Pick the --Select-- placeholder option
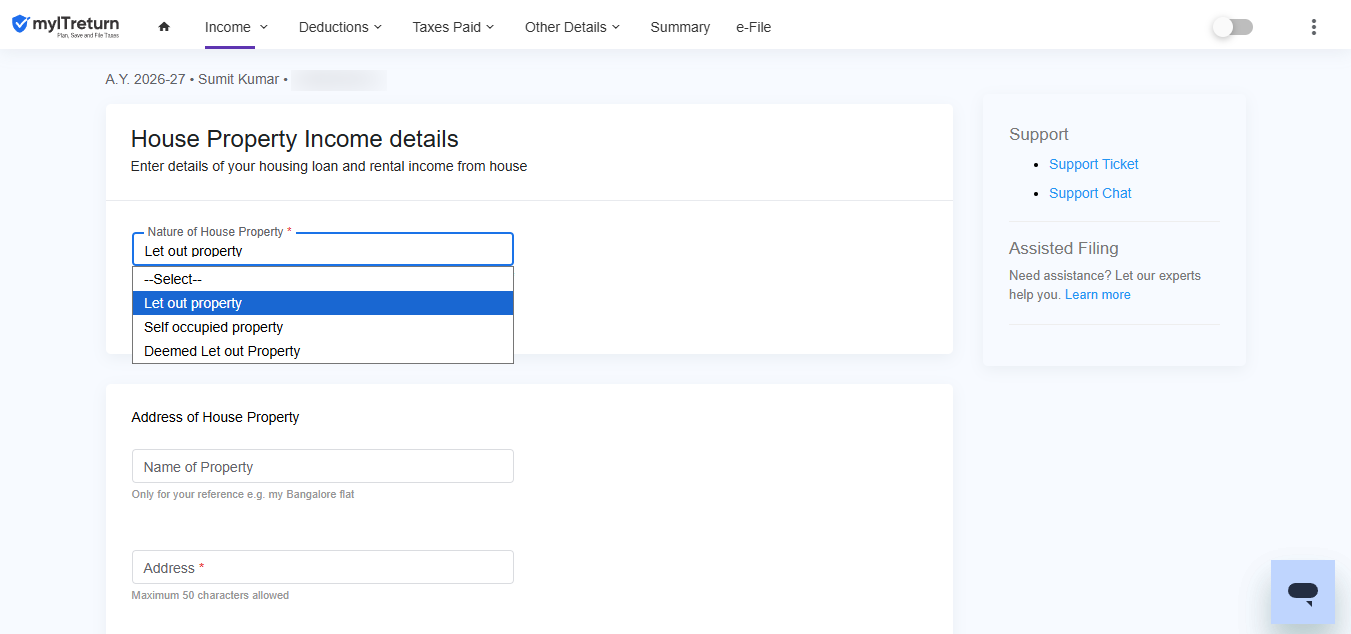This screenshot has width=1351, height=634. point(323,279)
